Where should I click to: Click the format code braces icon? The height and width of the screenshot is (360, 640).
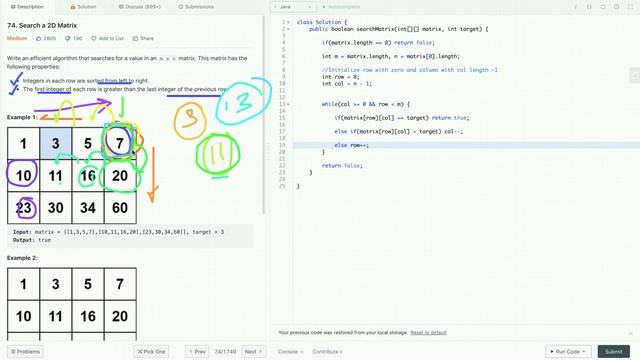[589, 7]
